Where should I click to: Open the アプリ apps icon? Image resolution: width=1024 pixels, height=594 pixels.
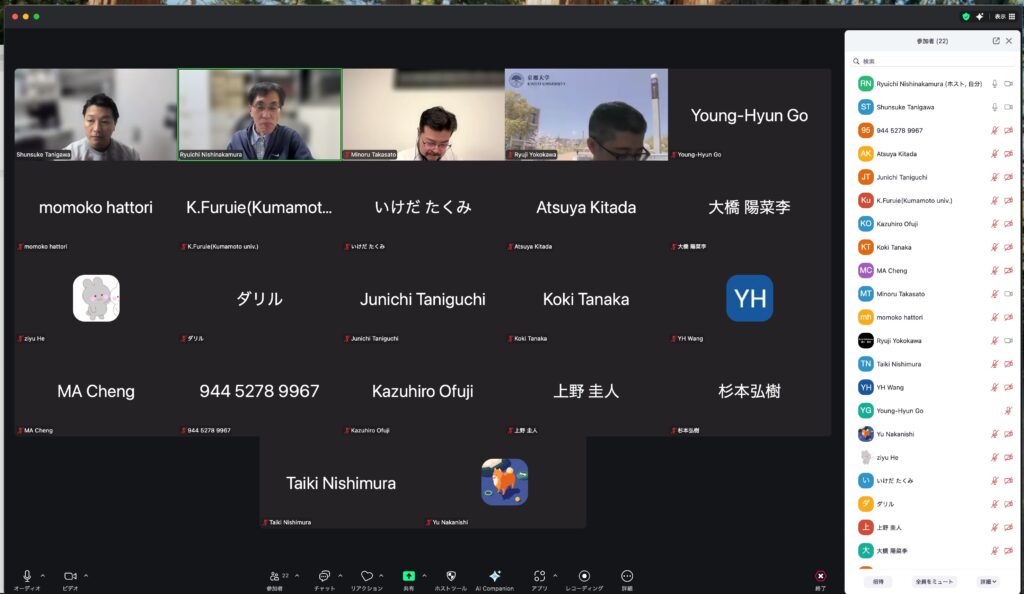tap(539, 577)
